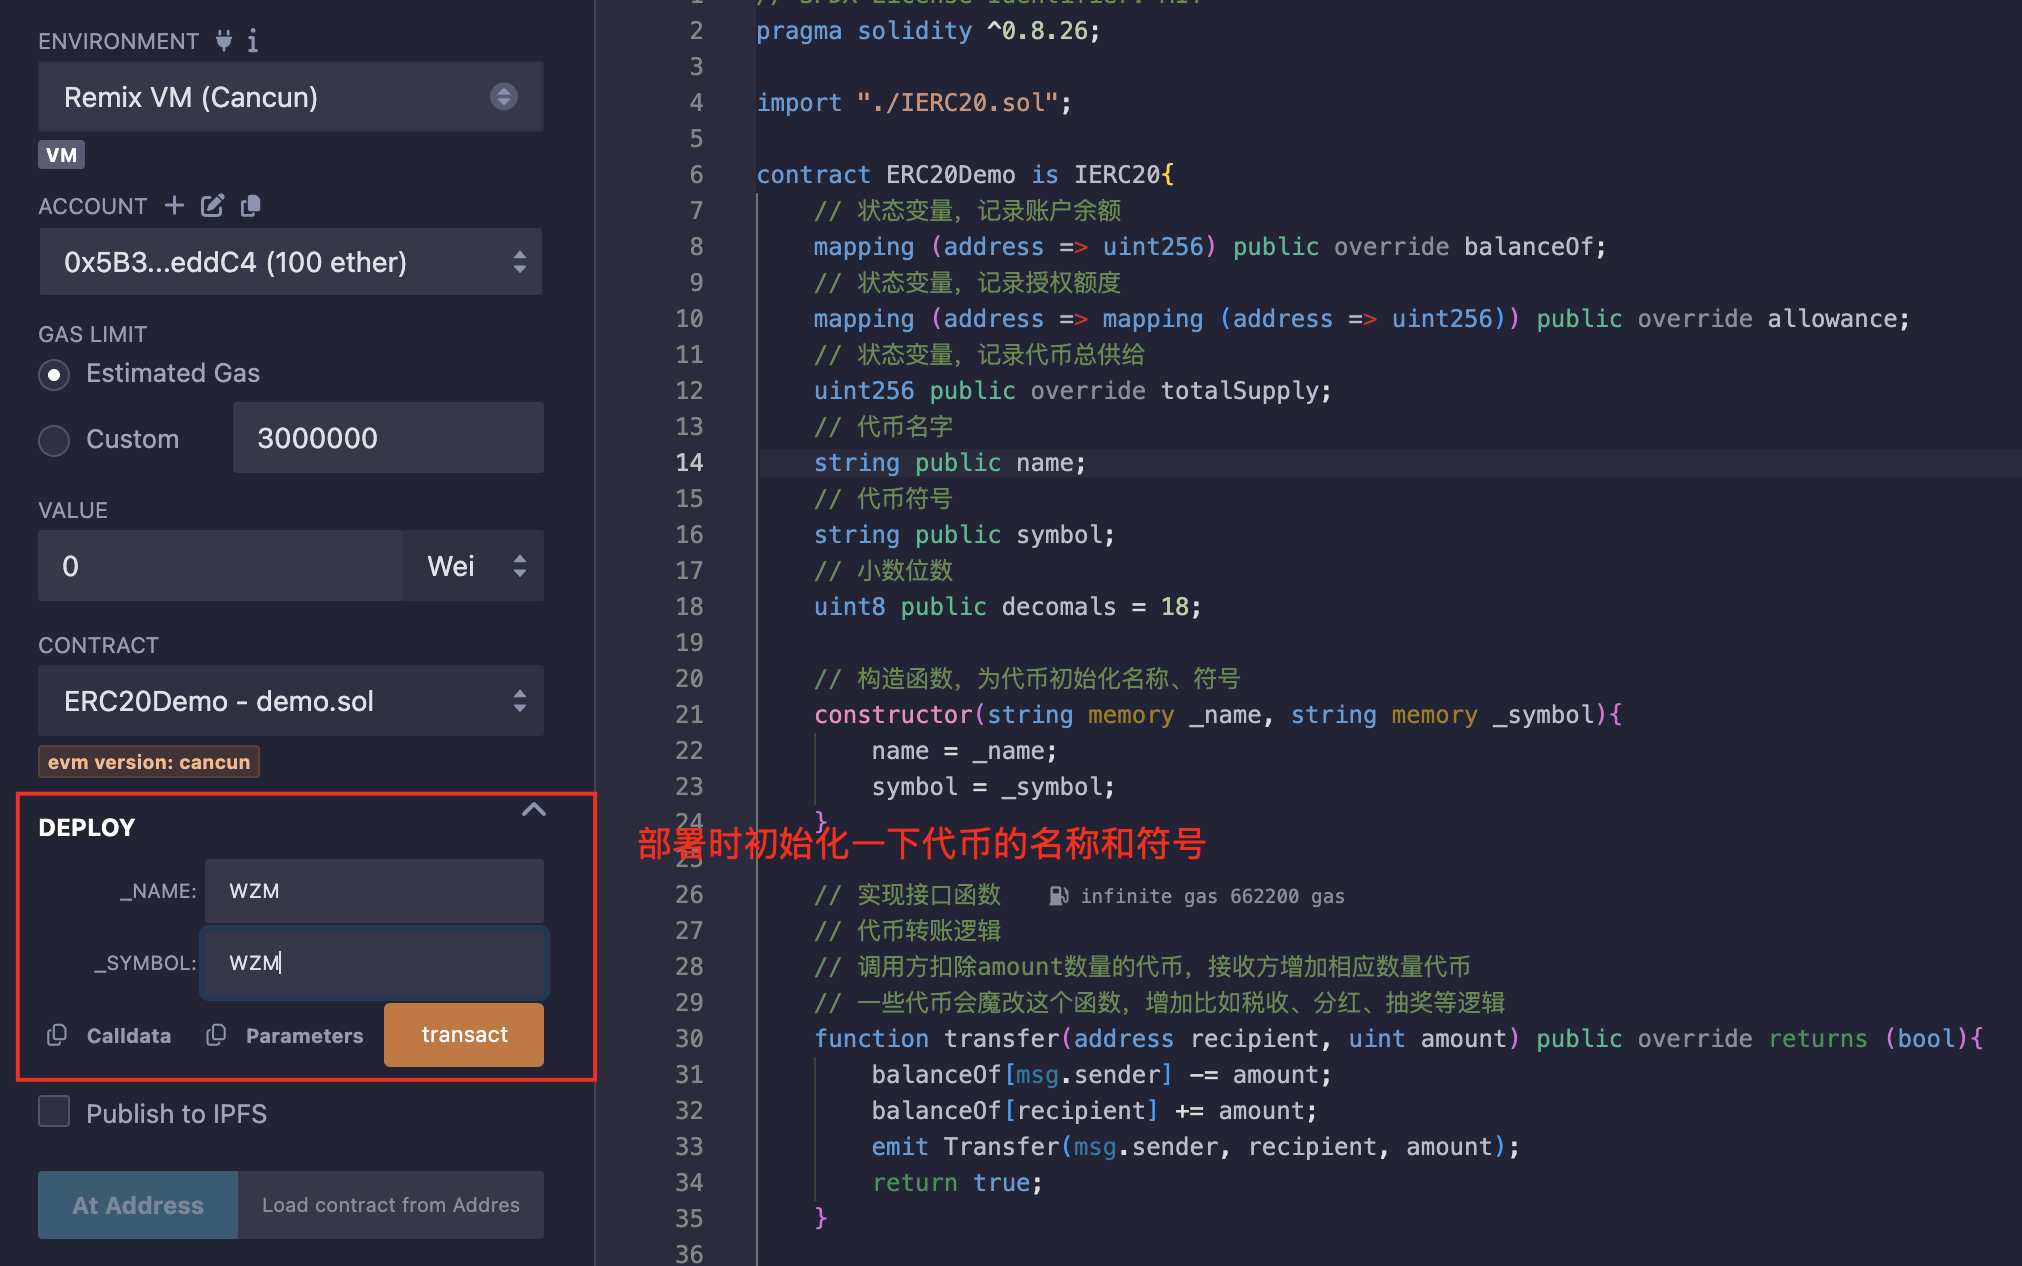Viewport: 2022px width, 1266px height.
Task: Open the Wei unit dropdown
Action: click(x=474, y=566)
